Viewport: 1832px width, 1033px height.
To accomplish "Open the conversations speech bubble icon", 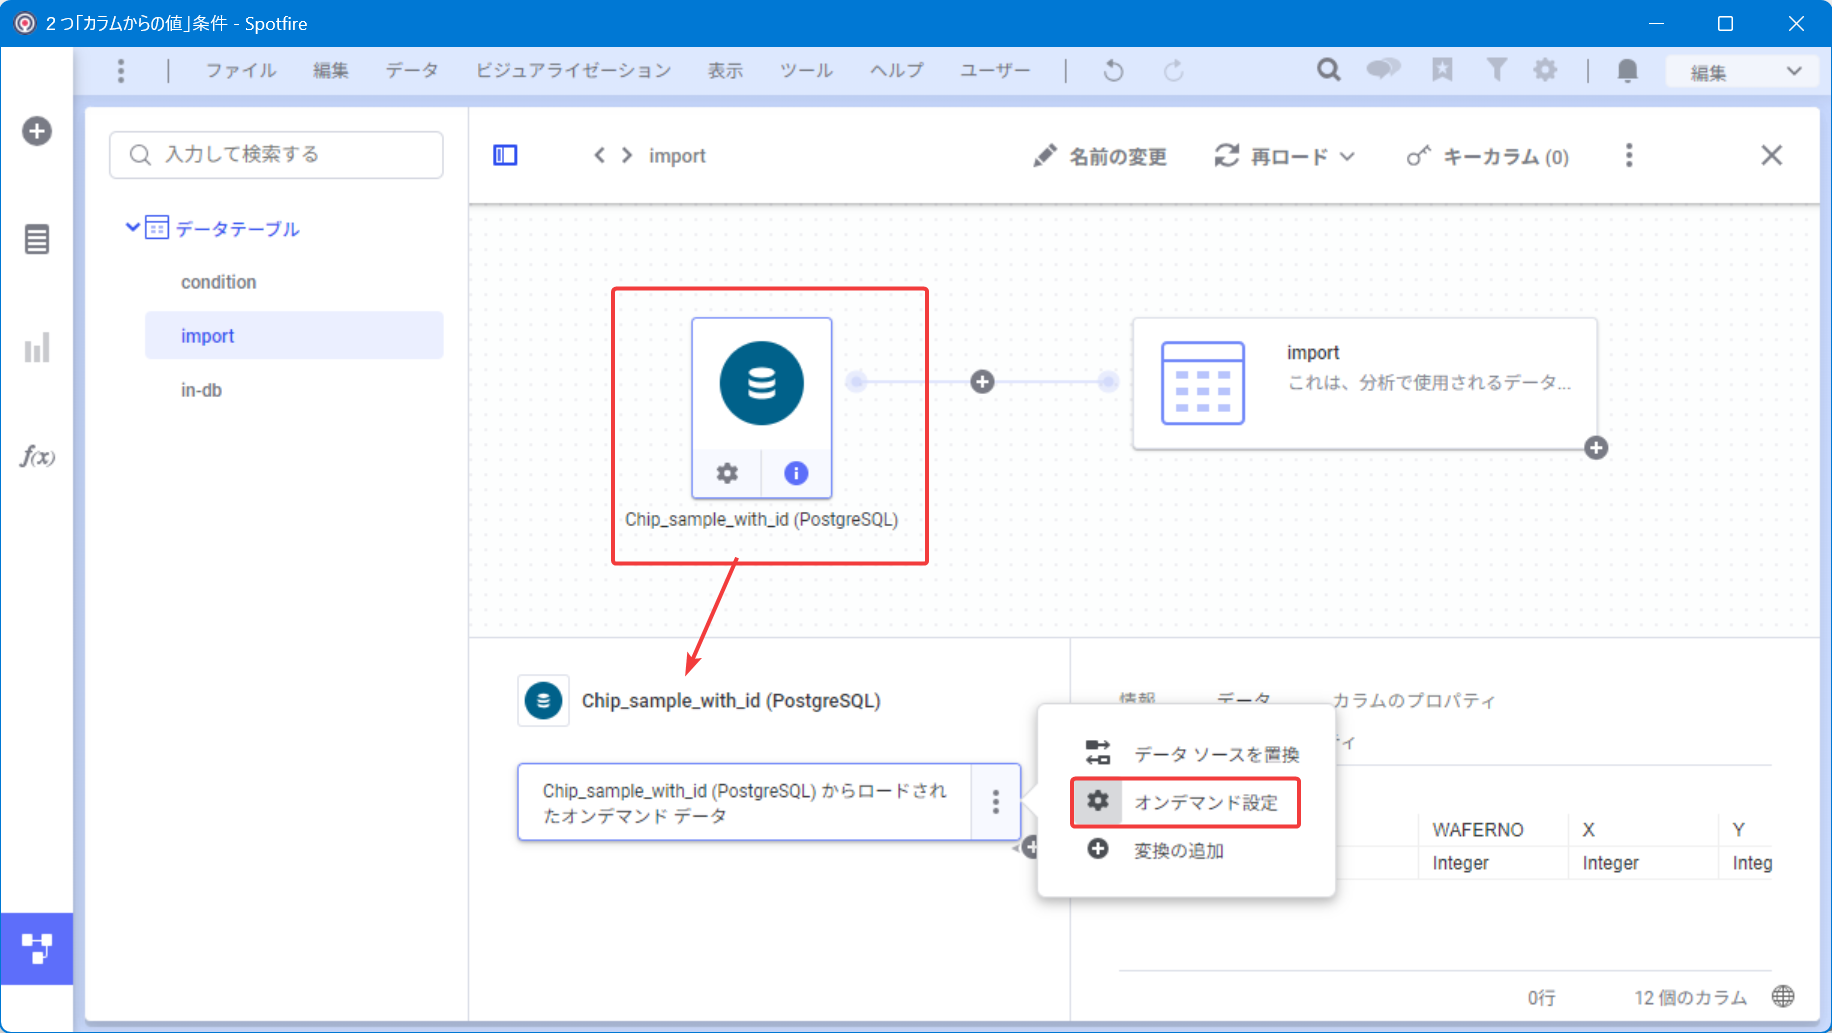I will coord(1384,69).
